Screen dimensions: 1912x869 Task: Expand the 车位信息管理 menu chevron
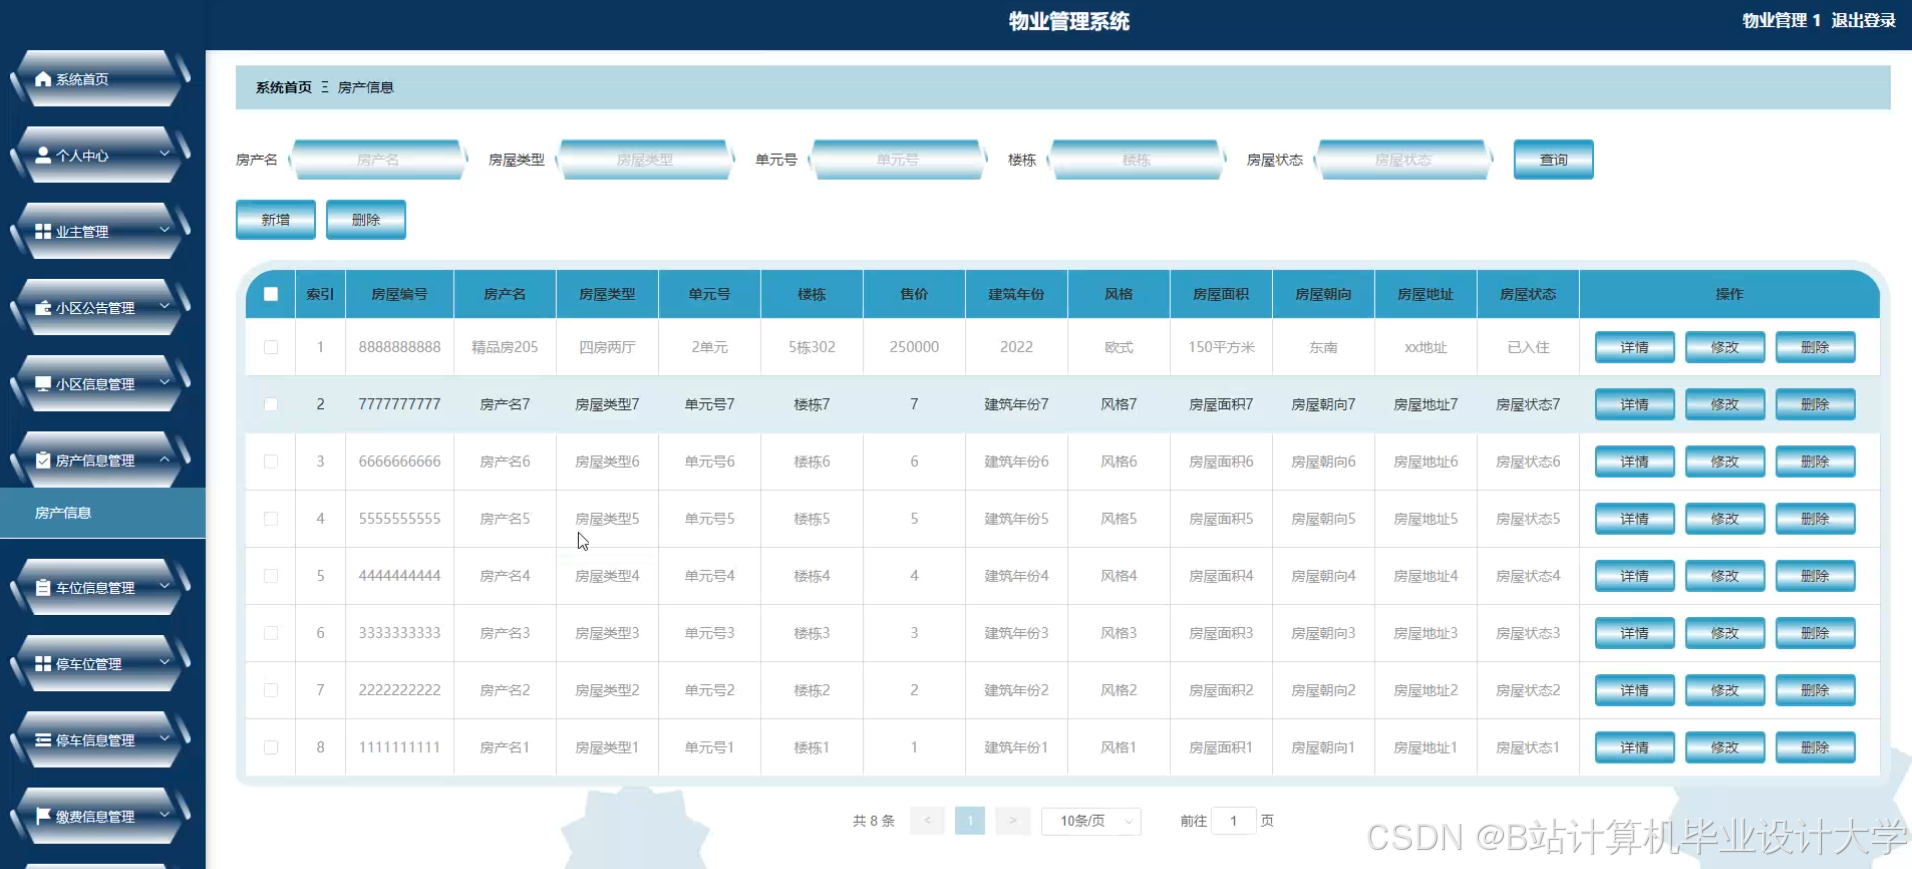pyautogui.click(x=165, y=586)
